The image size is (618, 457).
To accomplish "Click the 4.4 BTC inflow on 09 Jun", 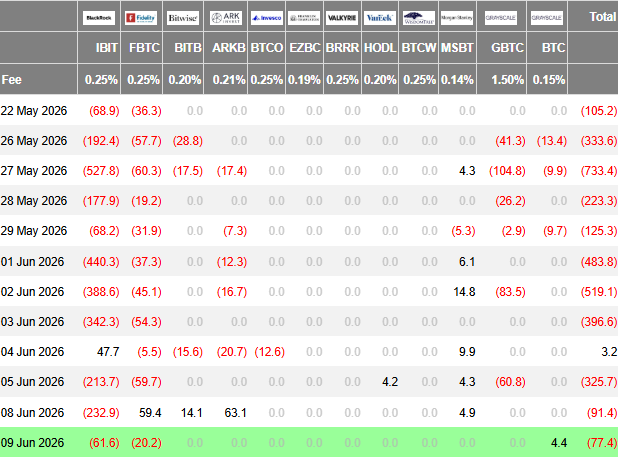I will click(x=559, y=442).
